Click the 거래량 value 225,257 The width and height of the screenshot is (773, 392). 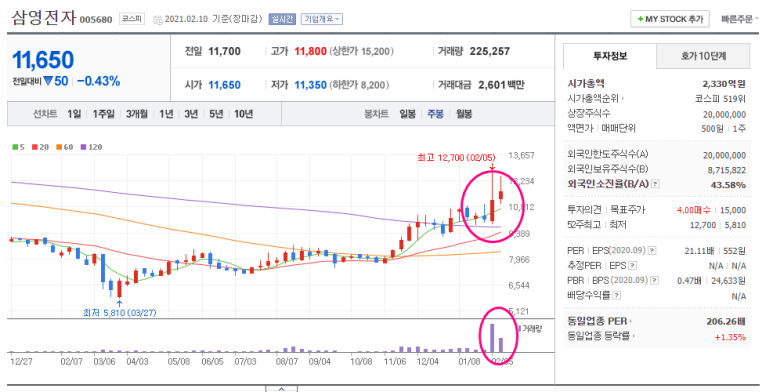[490, 51]
